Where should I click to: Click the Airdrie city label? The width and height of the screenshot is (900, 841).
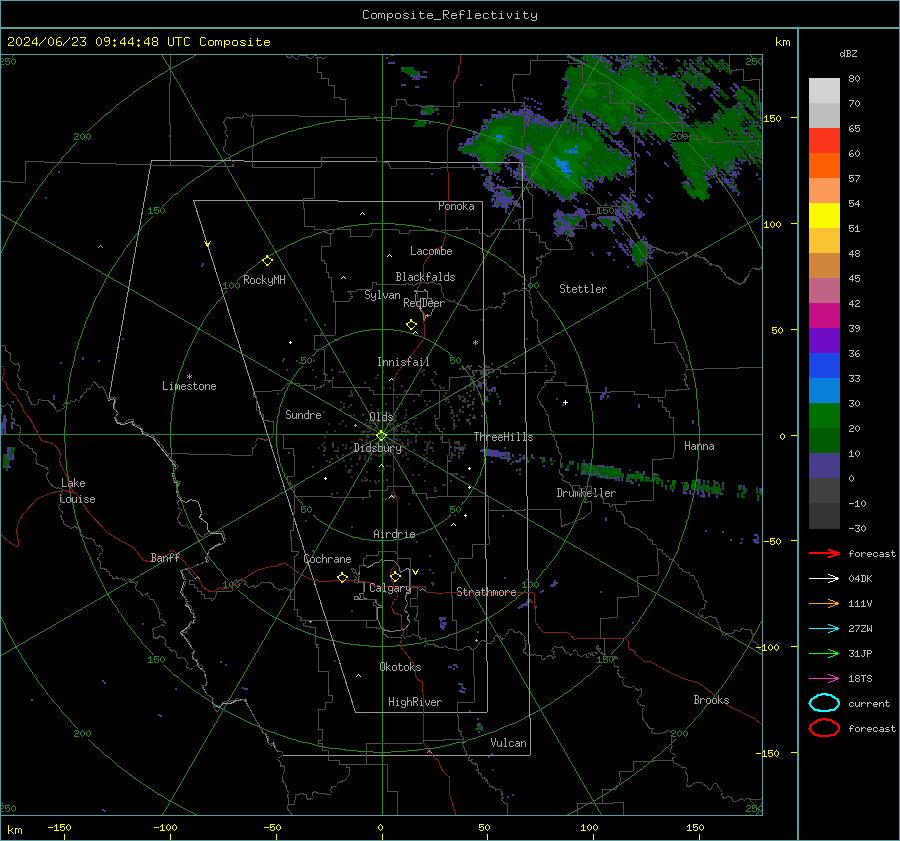point(394,534)
